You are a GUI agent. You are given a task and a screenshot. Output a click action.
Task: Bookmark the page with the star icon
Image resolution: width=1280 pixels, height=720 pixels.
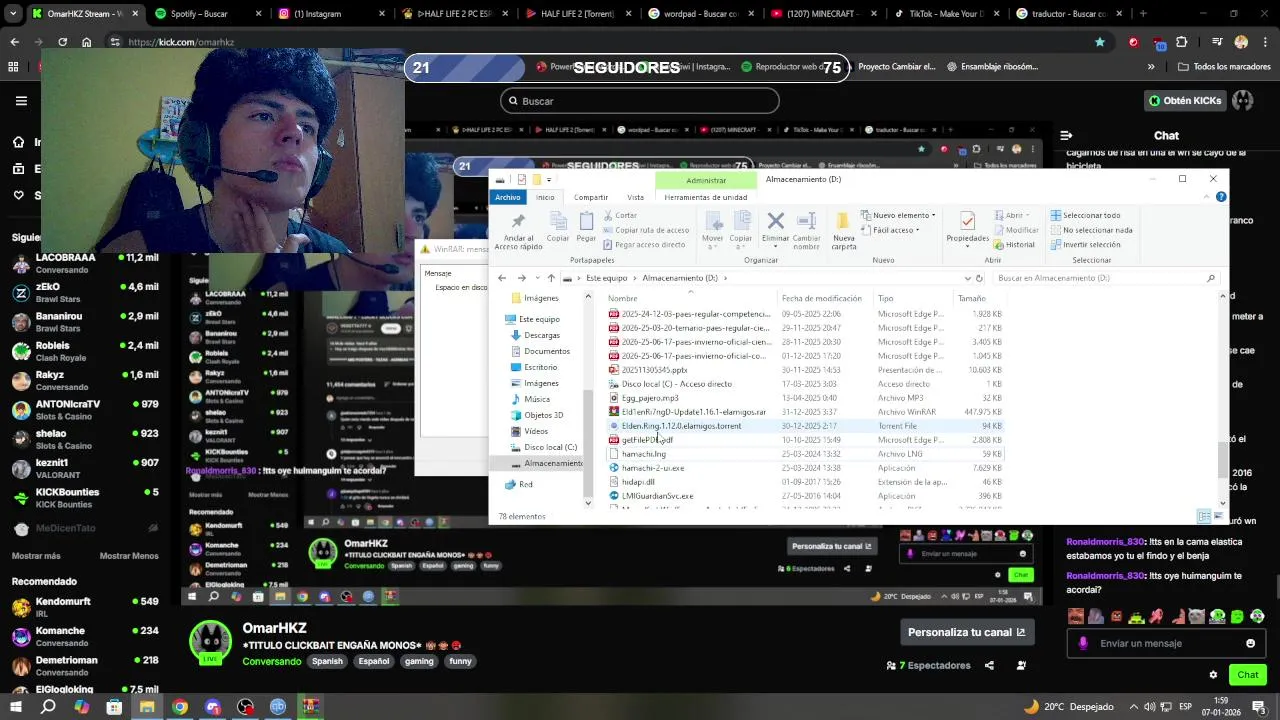[x=1100, y=42]
